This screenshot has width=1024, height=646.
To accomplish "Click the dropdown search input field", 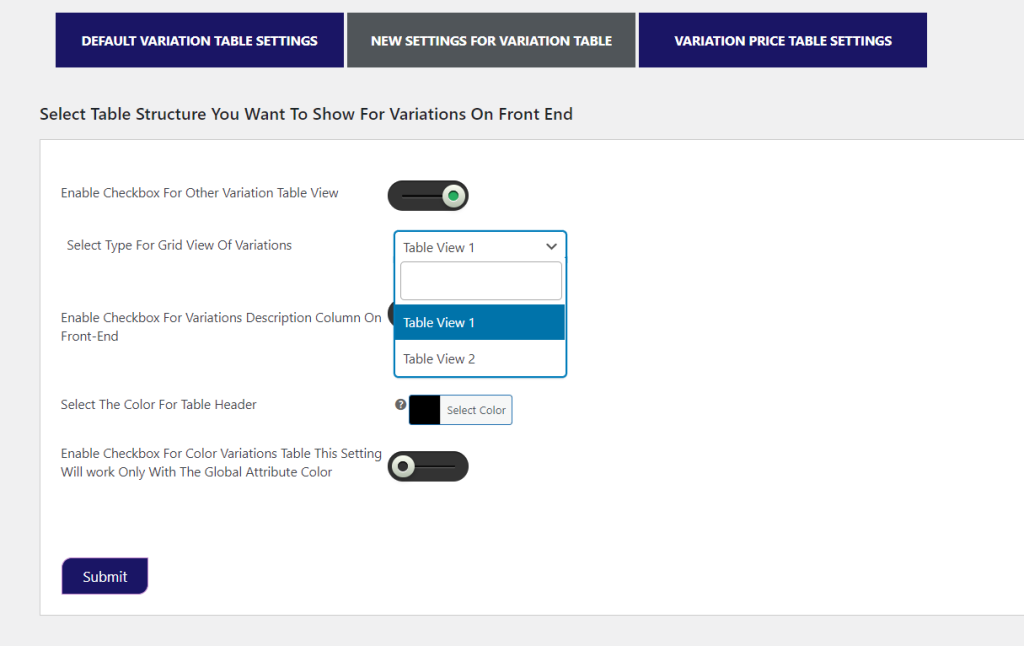I will pyautogui.click(x=480, y=281).
